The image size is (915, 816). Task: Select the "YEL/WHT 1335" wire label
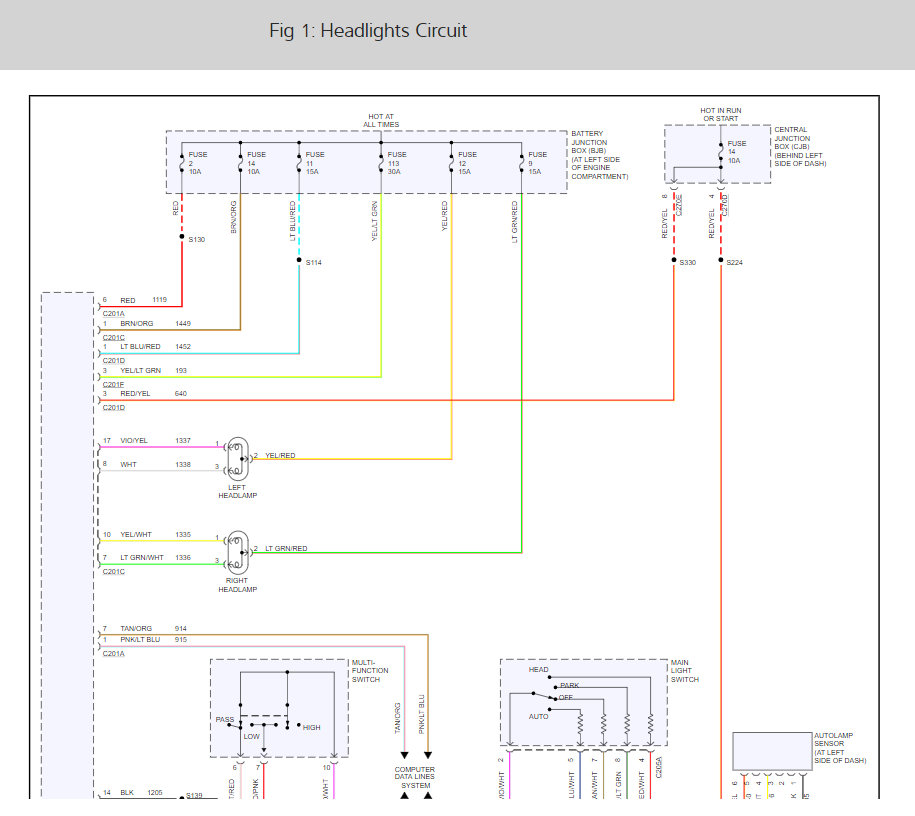pyautogui.click(x=155, y=535)
